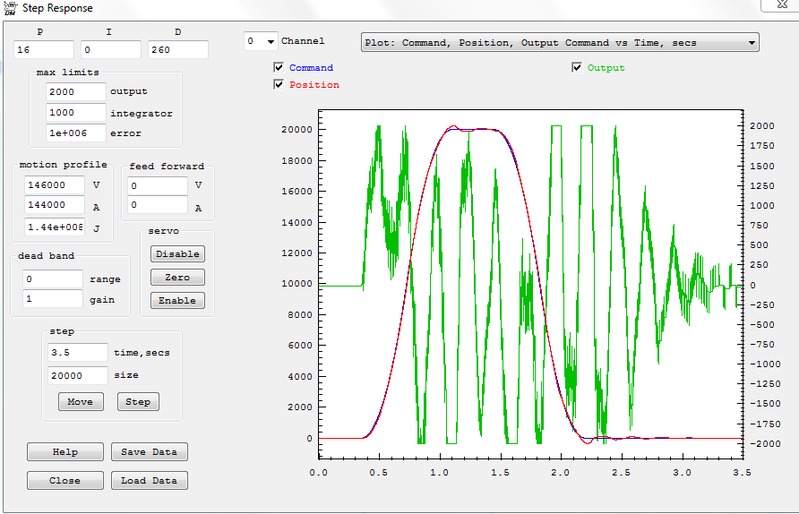
Task: Click the Move button
Action: pyautogui.click(x=80, y=402)
